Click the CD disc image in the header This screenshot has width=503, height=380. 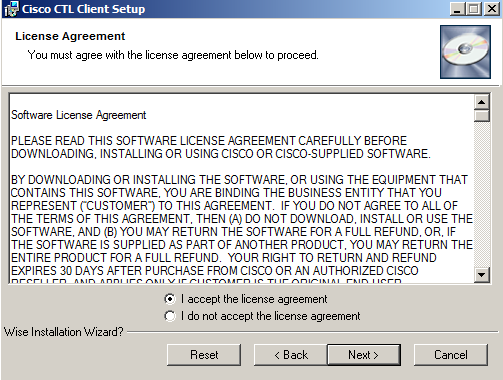click(x=465, y=52)
